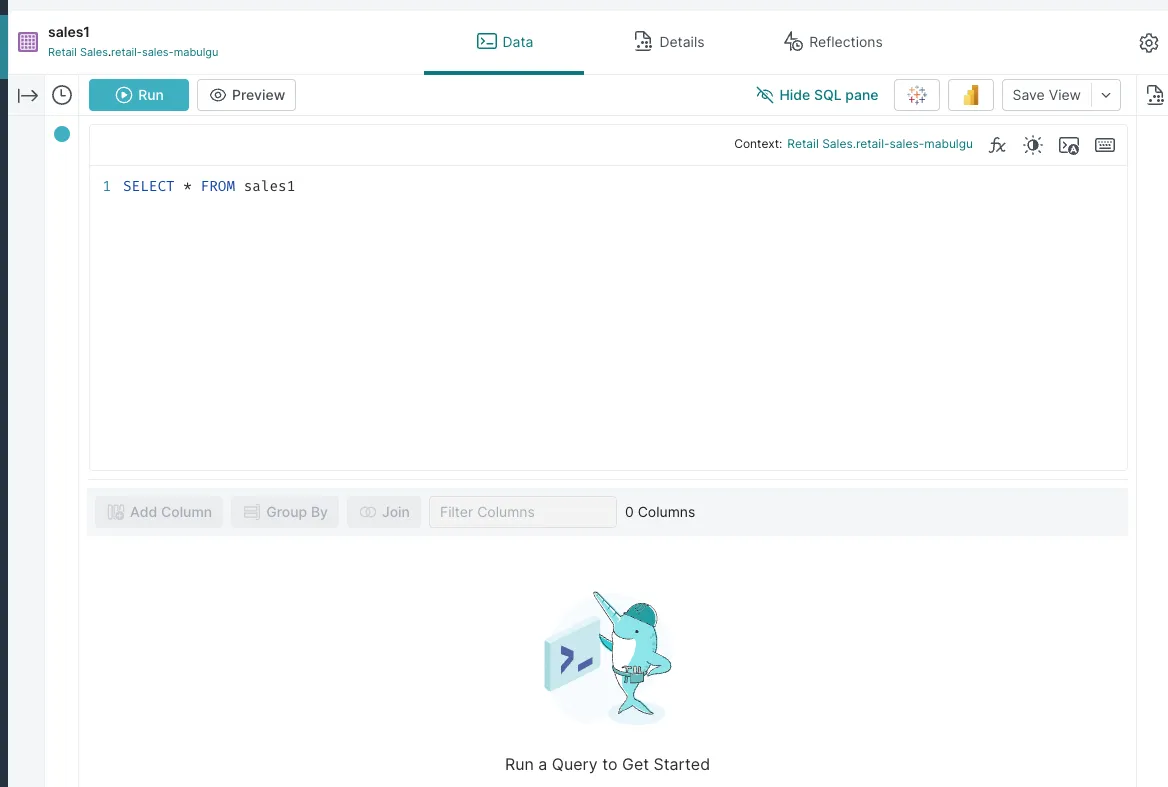Screen dimensions: 1168x787
Task: Toggle SQL autocomplete in the editor
Action: click(1068, 145)
